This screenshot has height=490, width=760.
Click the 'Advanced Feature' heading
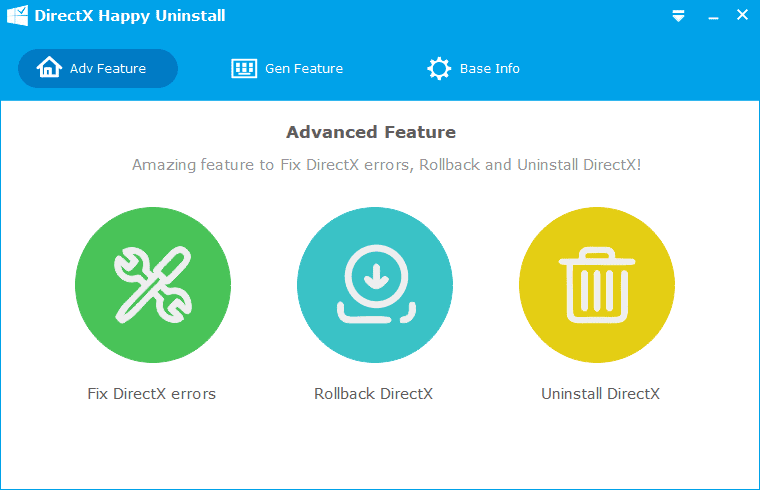371,132
